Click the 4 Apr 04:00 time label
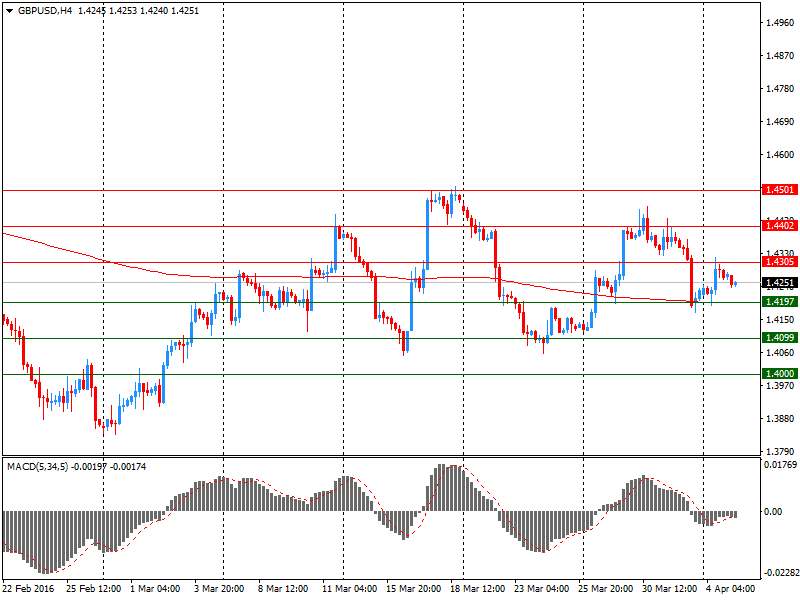800x600 pixels. [731, 588]
